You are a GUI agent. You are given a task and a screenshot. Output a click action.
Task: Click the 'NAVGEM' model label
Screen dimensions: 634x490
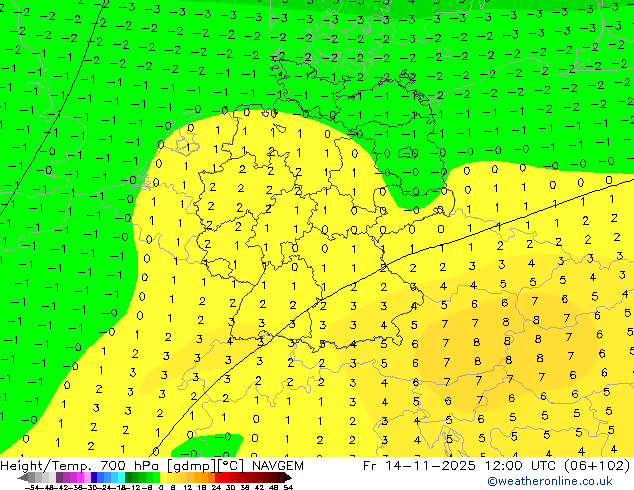[277, 465]
